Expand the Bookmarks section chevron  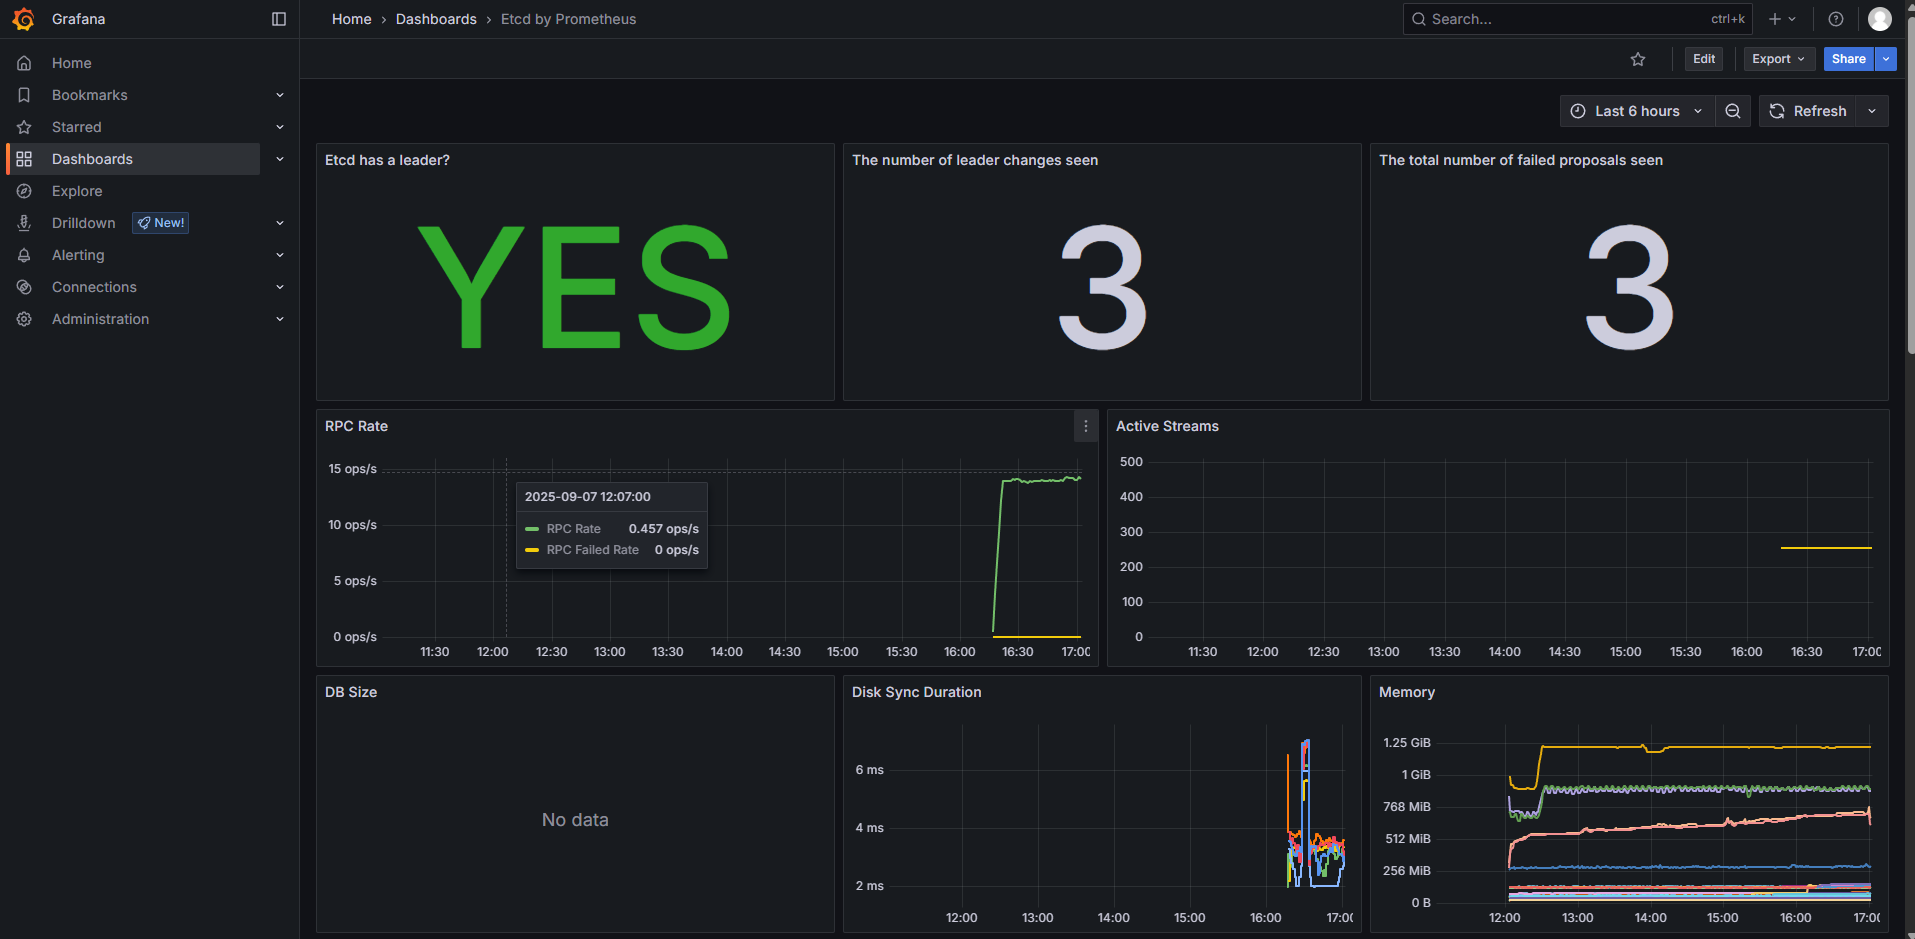280,95
